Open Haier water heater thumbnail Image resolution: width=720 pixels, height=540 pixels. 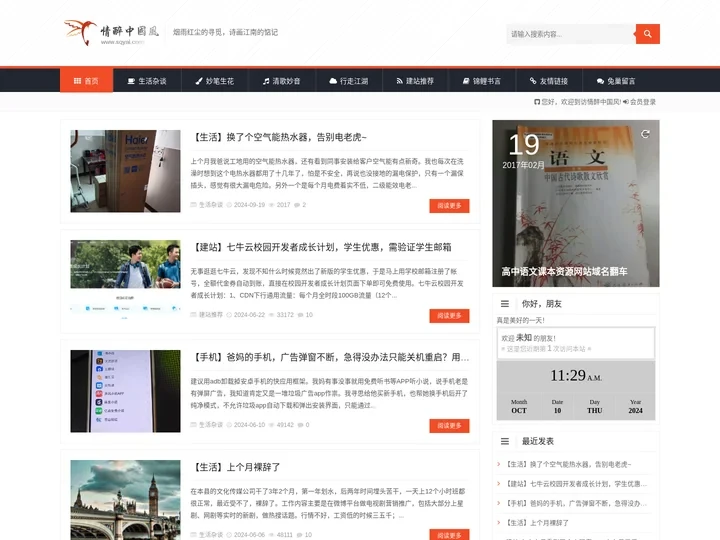pos(125,171)
